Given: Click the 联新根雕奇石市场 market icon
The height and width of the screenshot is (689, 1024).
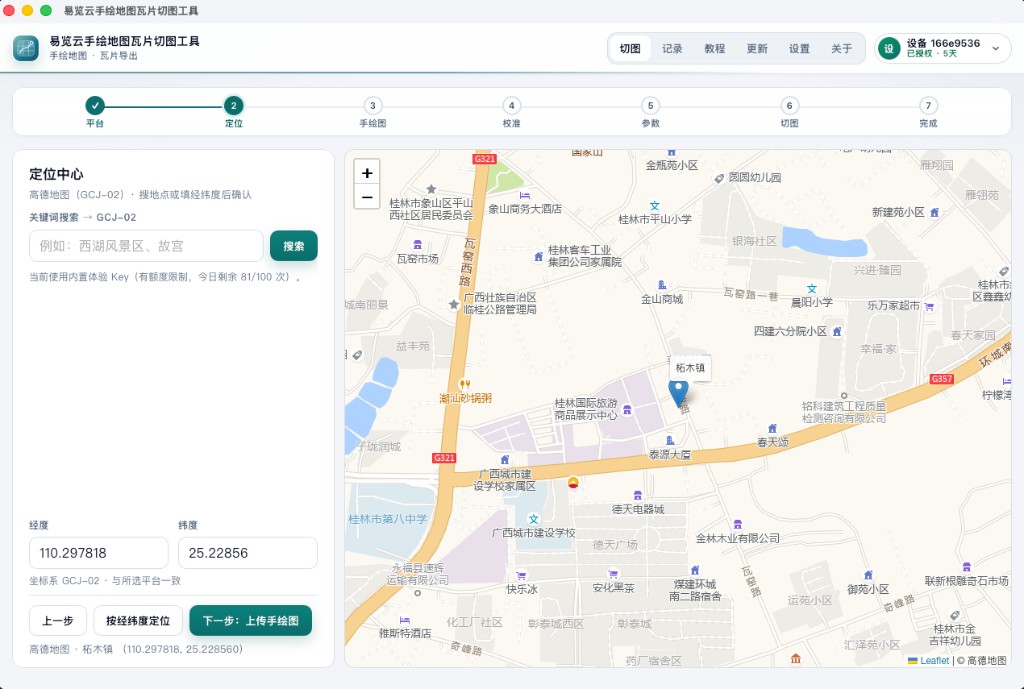Looking at the screenshot, I should (x=967, y=566).
